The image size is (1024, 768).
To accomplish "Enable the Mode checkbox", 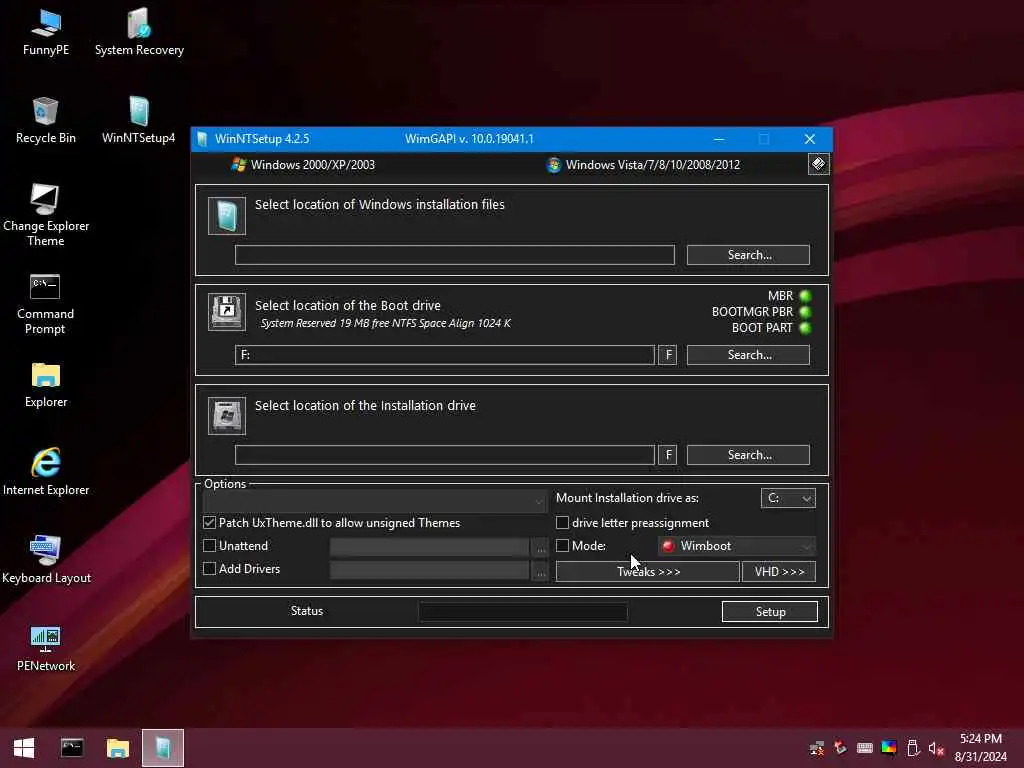I will (x=562, y=545).
